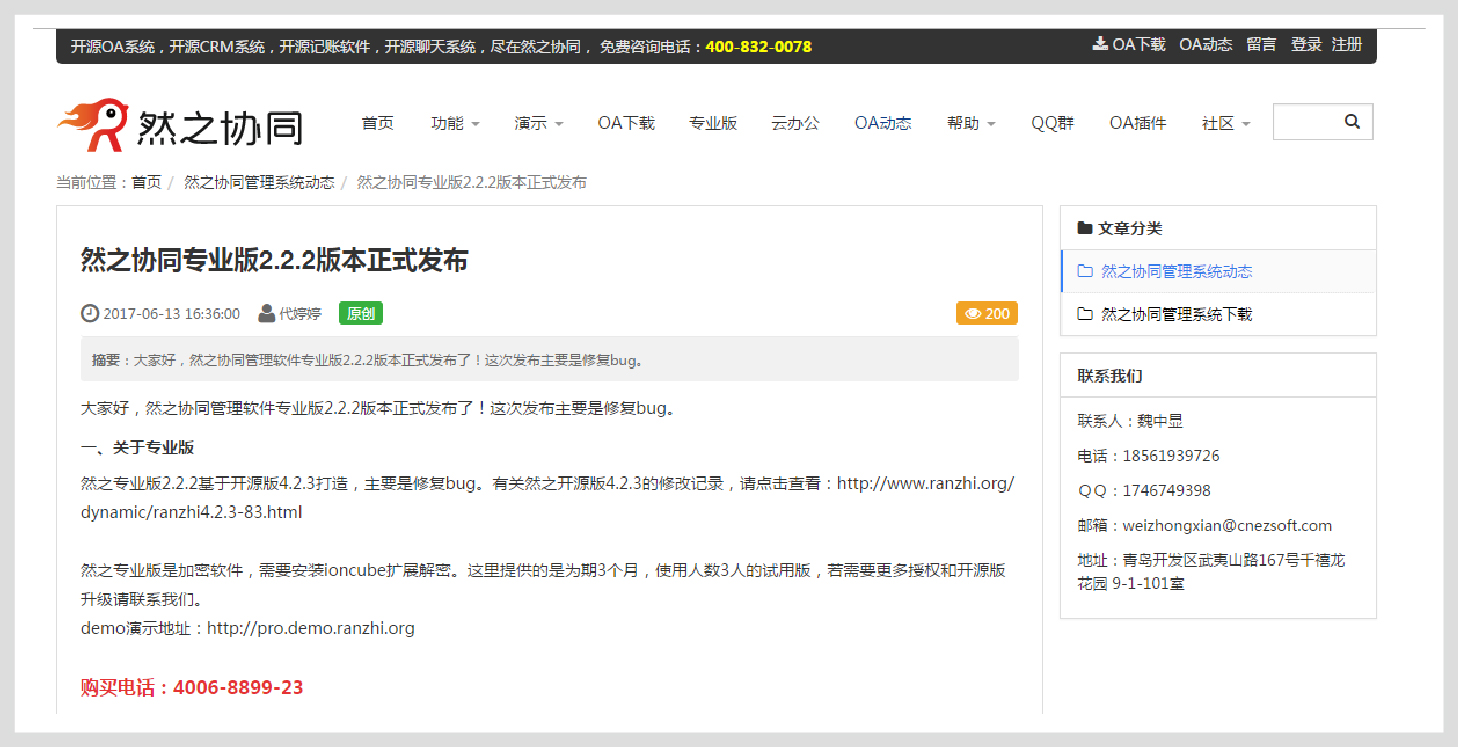
Task: Click 然之协同管理系统动态 breadcrumb link
Action: pyautogui.click(x=259, y=182)
